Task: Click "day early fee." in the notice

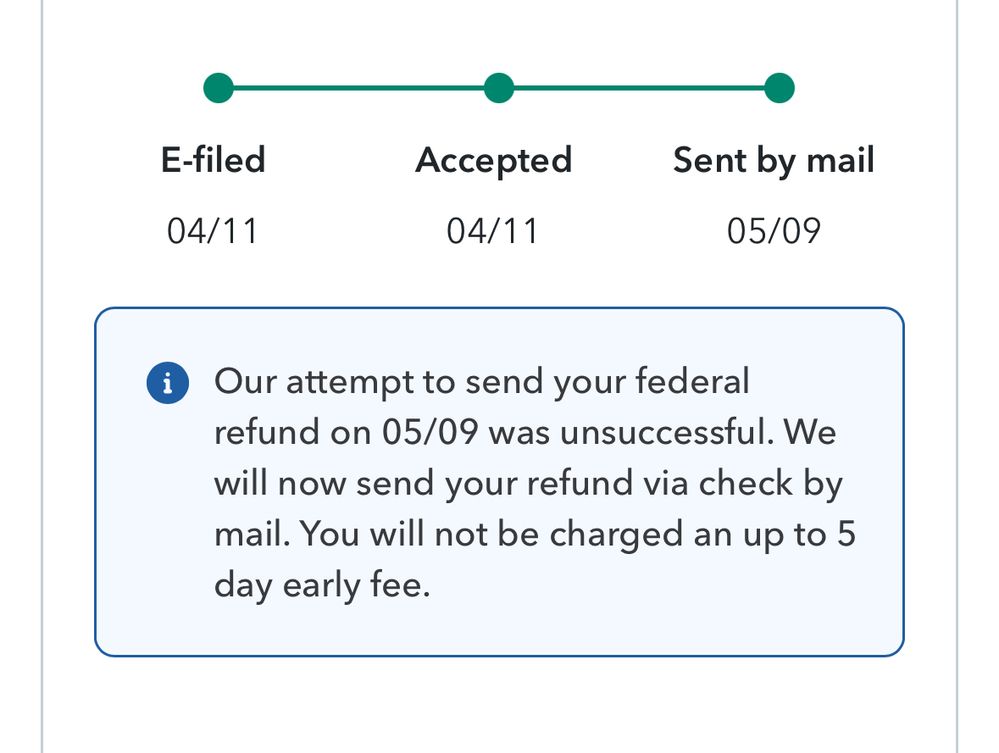Action: click(321, 586)
